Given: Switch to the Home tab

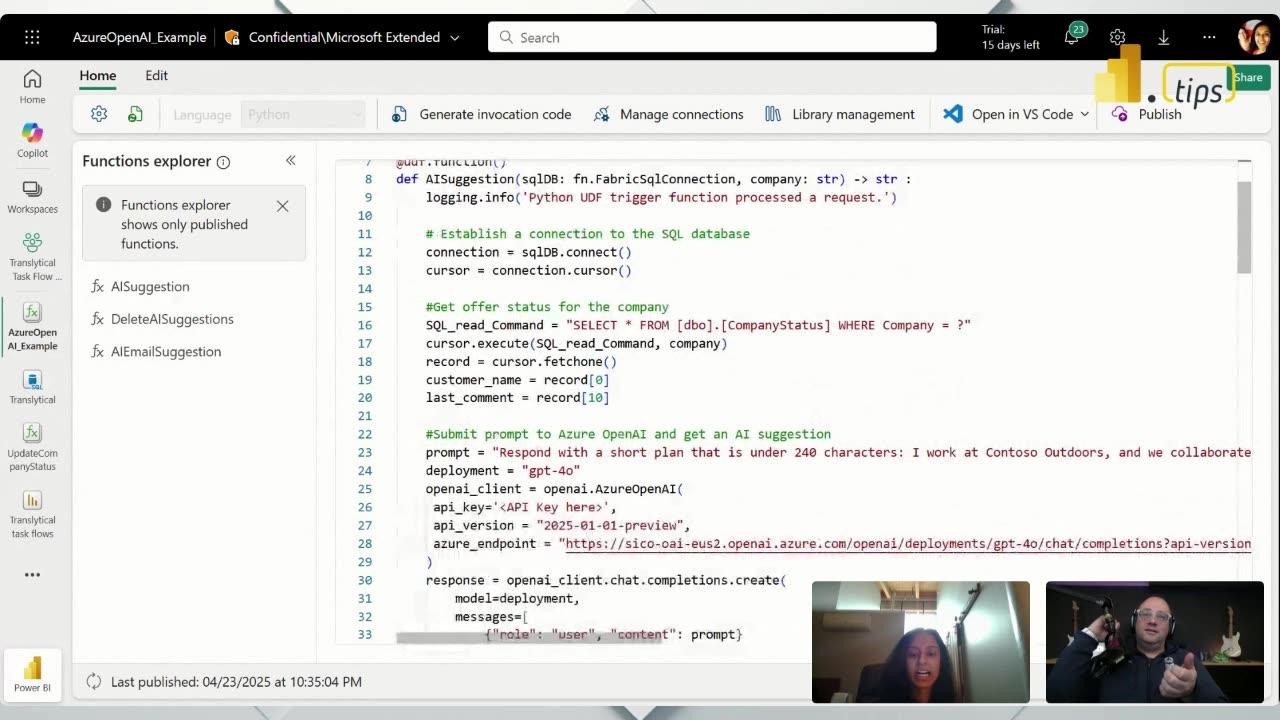Looking at the screenshot, I should point(98,75).
